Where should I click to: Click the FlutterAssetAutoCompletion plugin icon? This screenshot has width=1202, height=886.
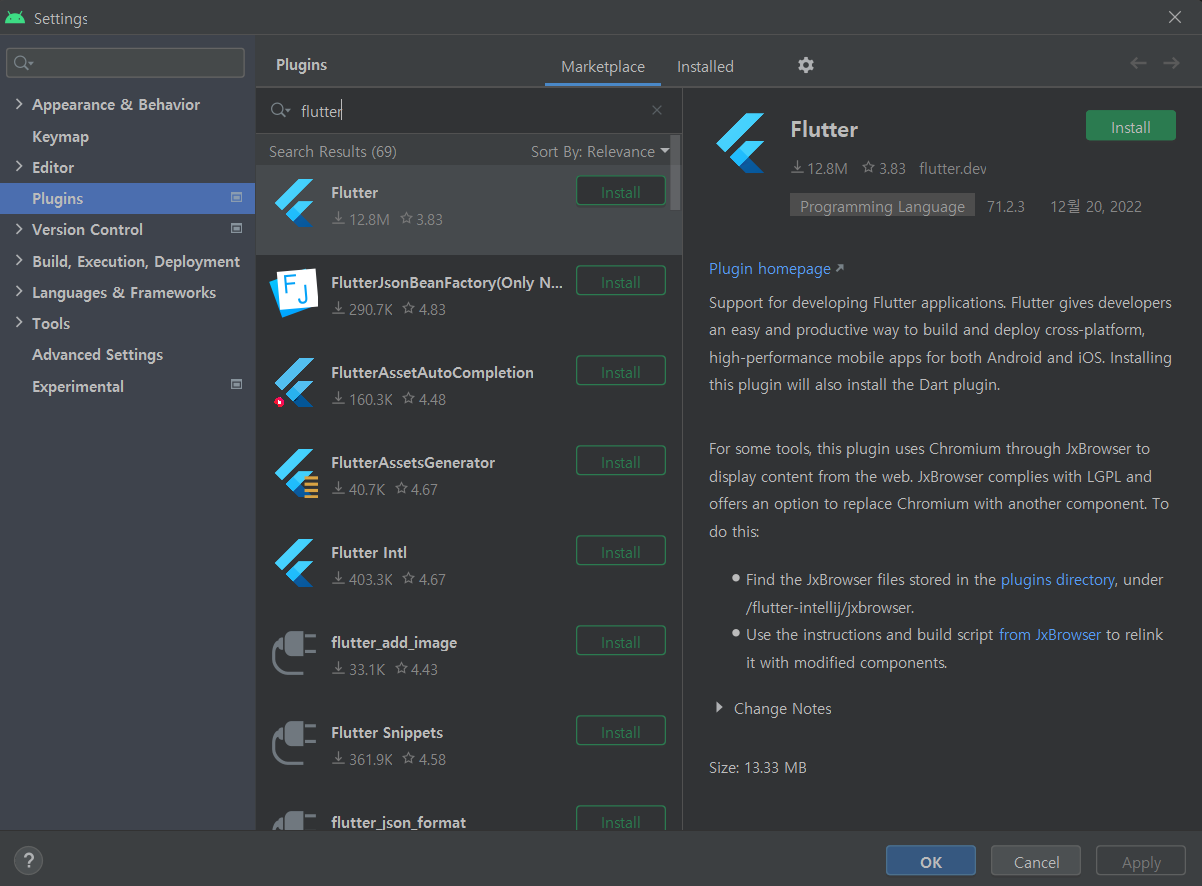[295, 385]
